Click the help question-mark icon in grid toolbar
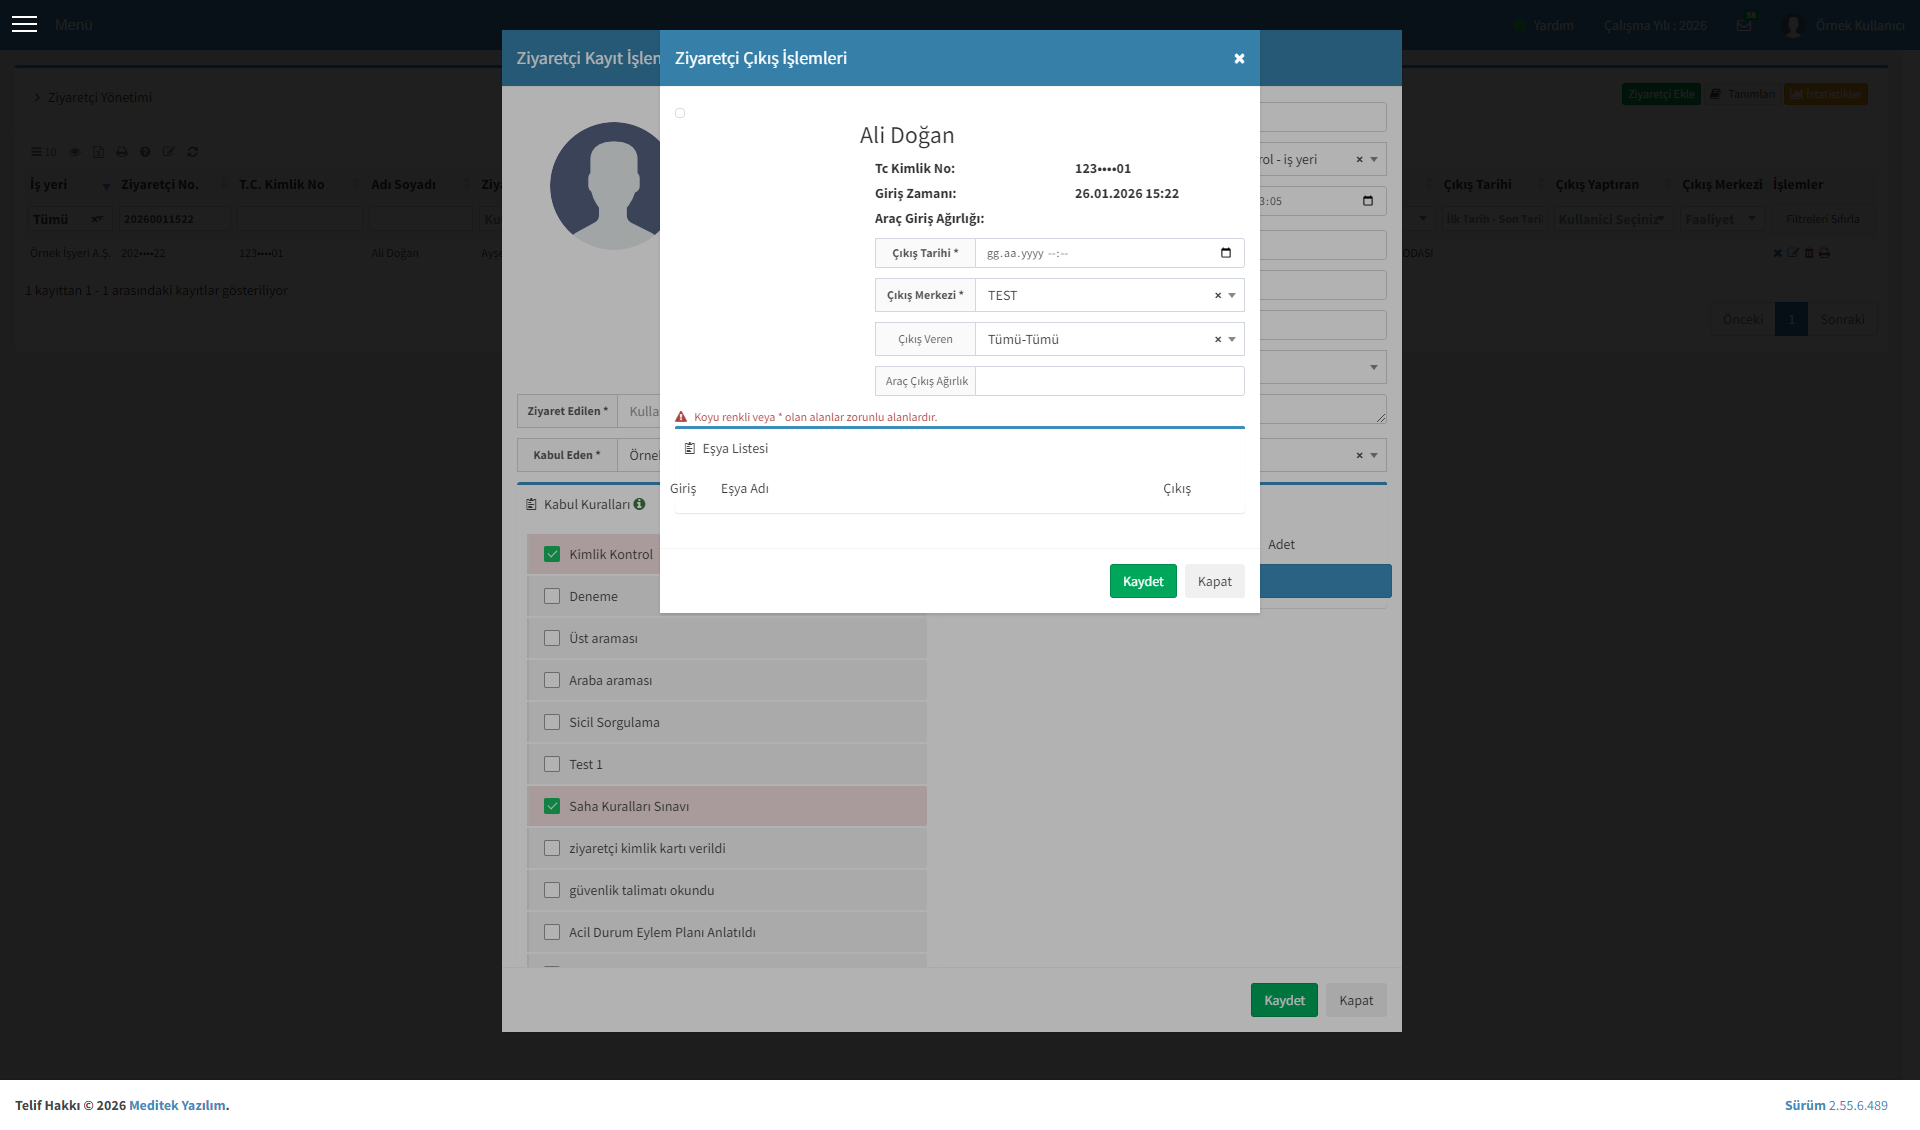Image resolution: width=1920 pixels, height=1130 pixels. (x=145, y=152)
